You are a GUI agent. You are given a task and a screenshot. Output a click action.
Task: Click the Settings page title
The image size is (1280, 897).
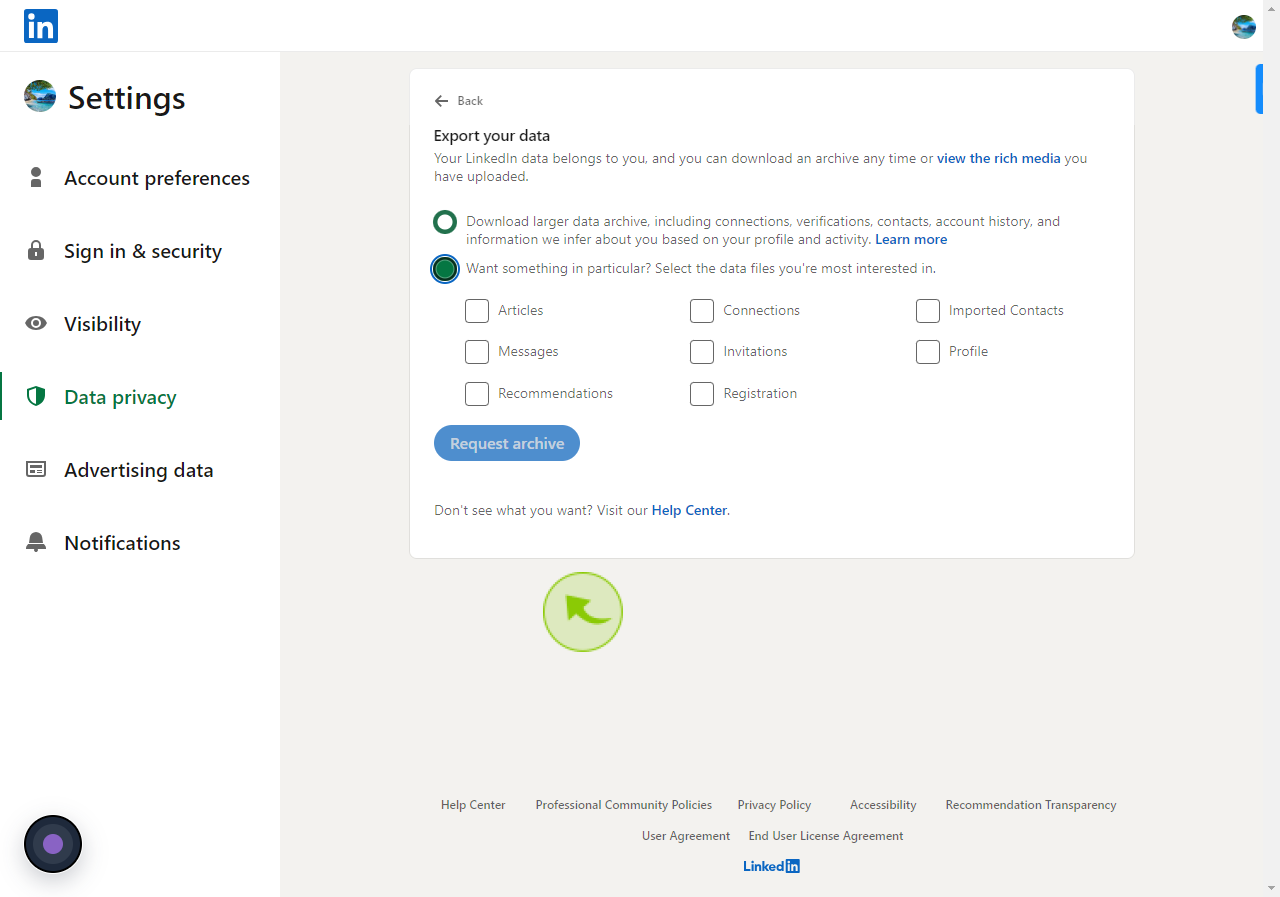point(127,98)
